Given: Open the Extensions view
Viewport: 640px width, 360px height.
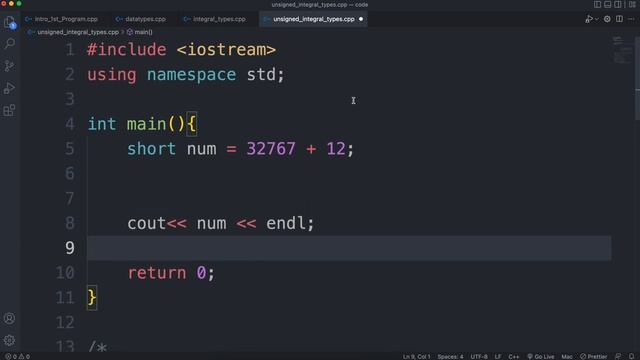Looking at the screenshot, I should [x=9, y=110].
